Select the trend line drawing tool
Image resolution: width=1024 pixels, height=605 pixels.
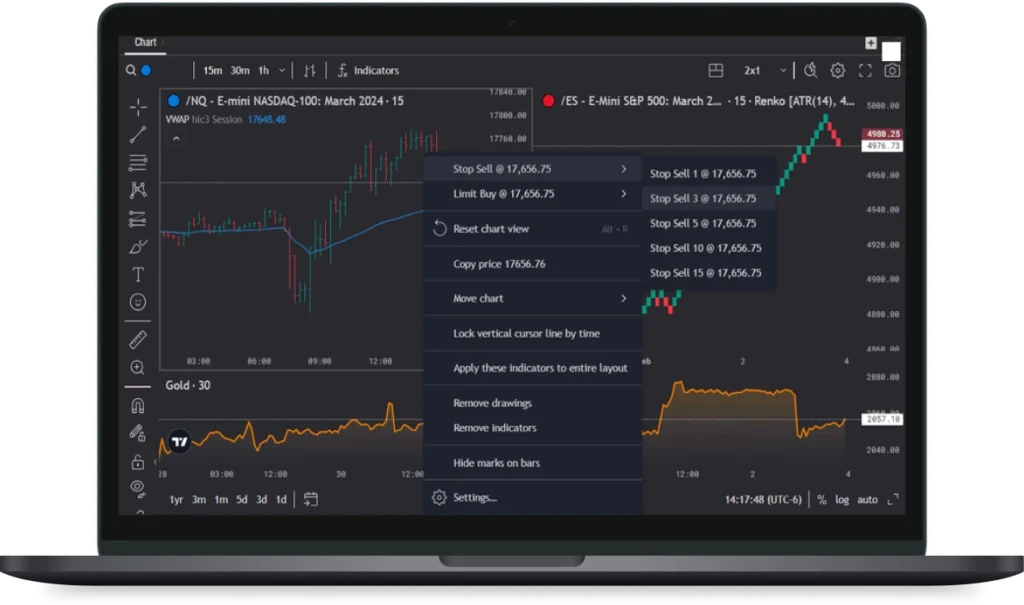click(138, 135)
